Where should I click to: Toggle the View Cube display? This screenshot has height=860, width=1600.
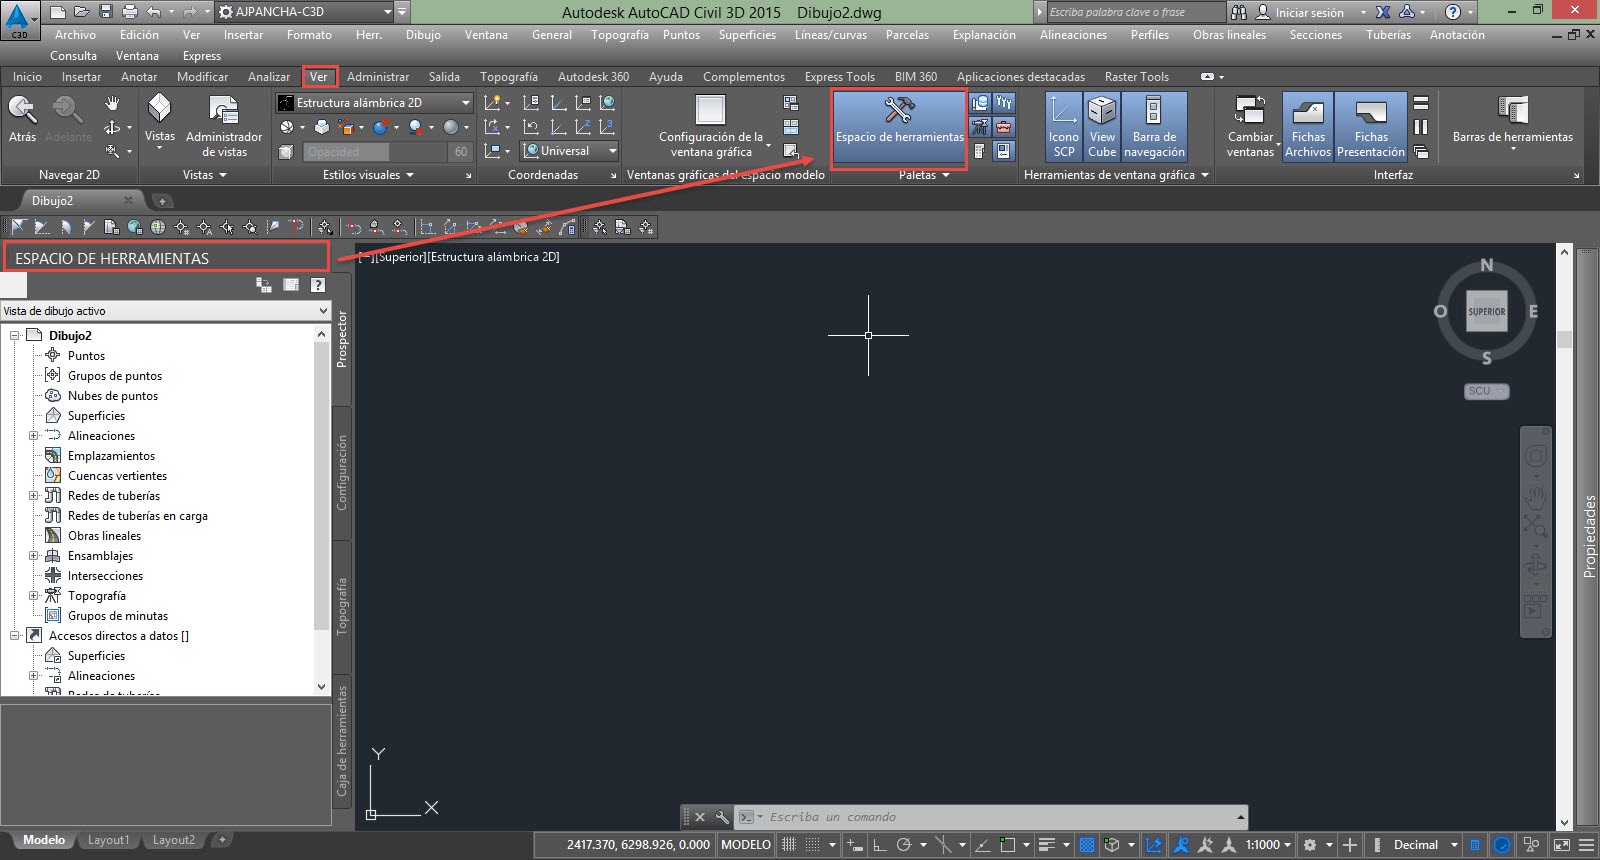(x=1102, y=126)
